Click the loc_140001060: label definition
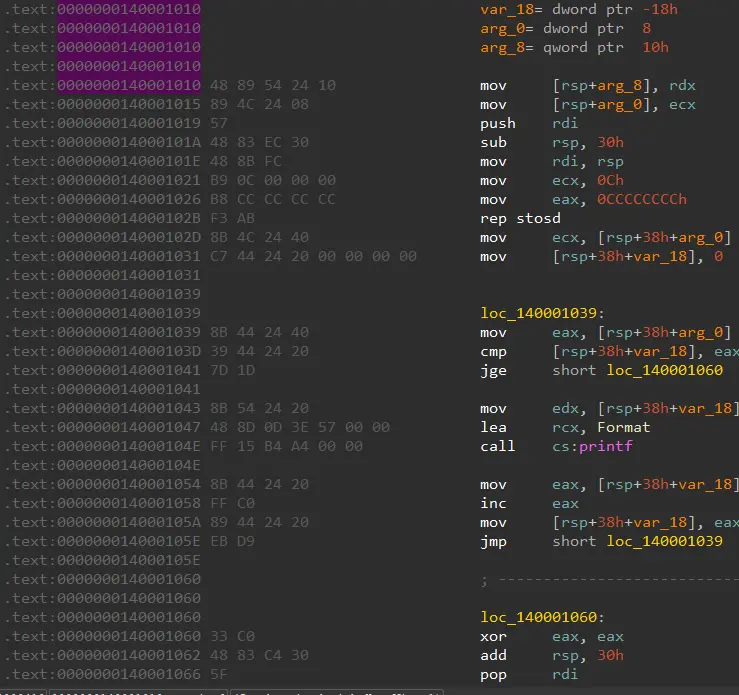This screenshot has width=739, height=695. (542, 617)
